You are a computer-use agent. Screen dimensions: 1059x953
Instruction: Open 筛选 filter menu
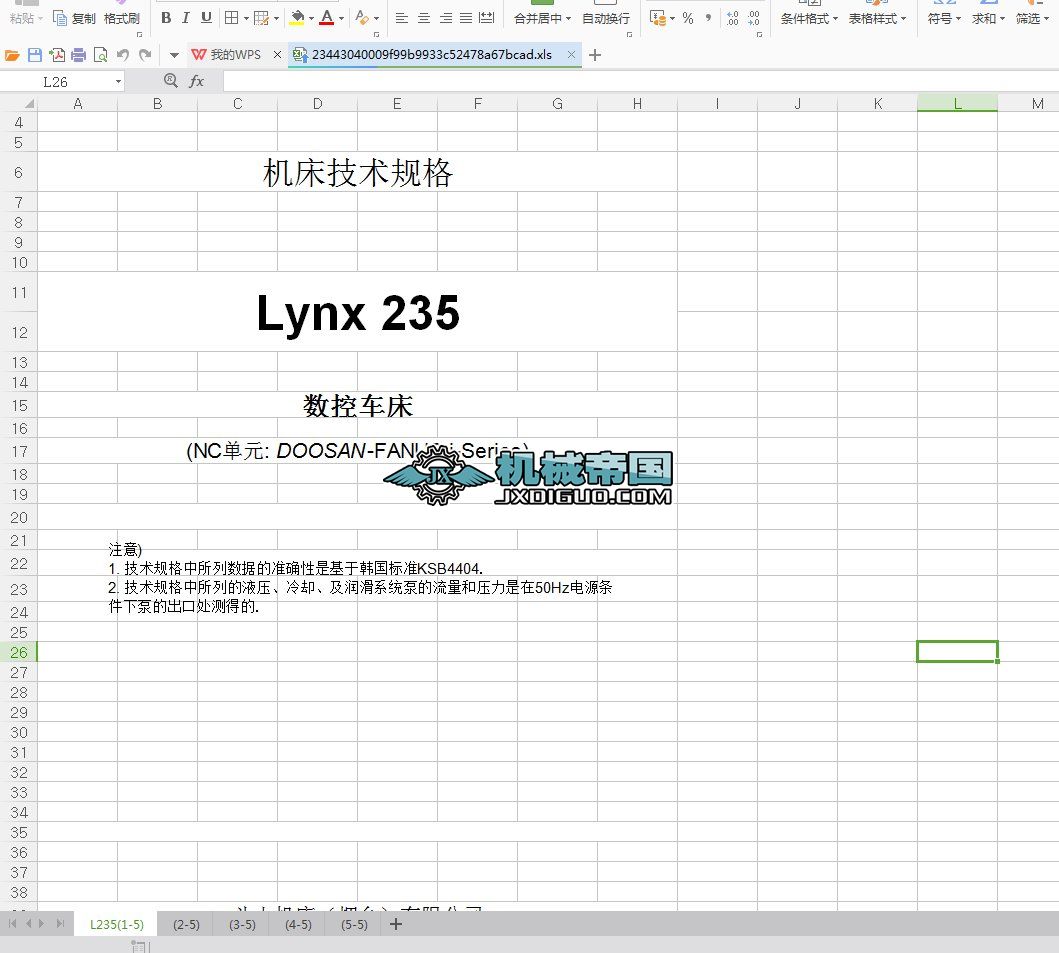click(1033, 18)
